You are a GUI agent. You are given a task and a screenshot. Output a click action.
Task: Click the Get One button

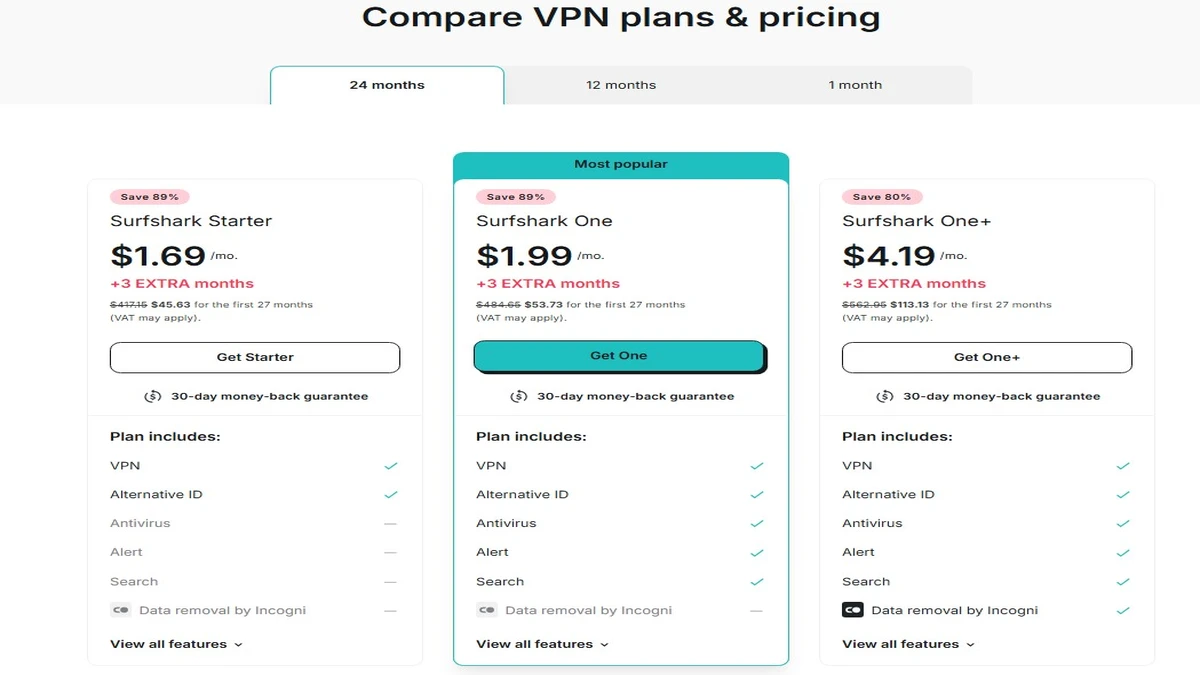pyautogui.click(x=620, y=355)
